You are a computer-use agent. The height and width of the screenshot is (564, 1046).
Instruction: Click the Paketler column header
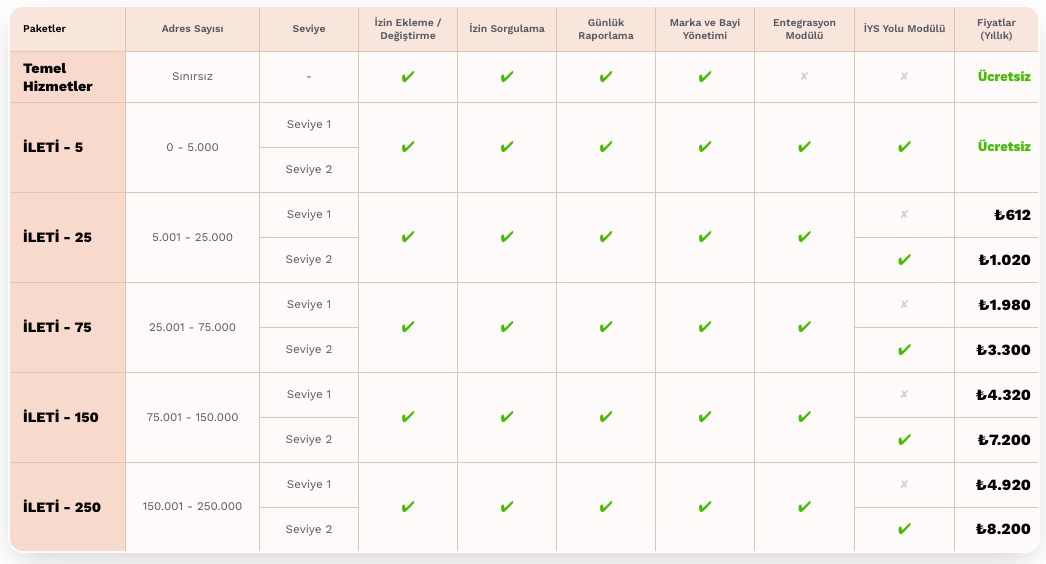(x=44, y=29)
